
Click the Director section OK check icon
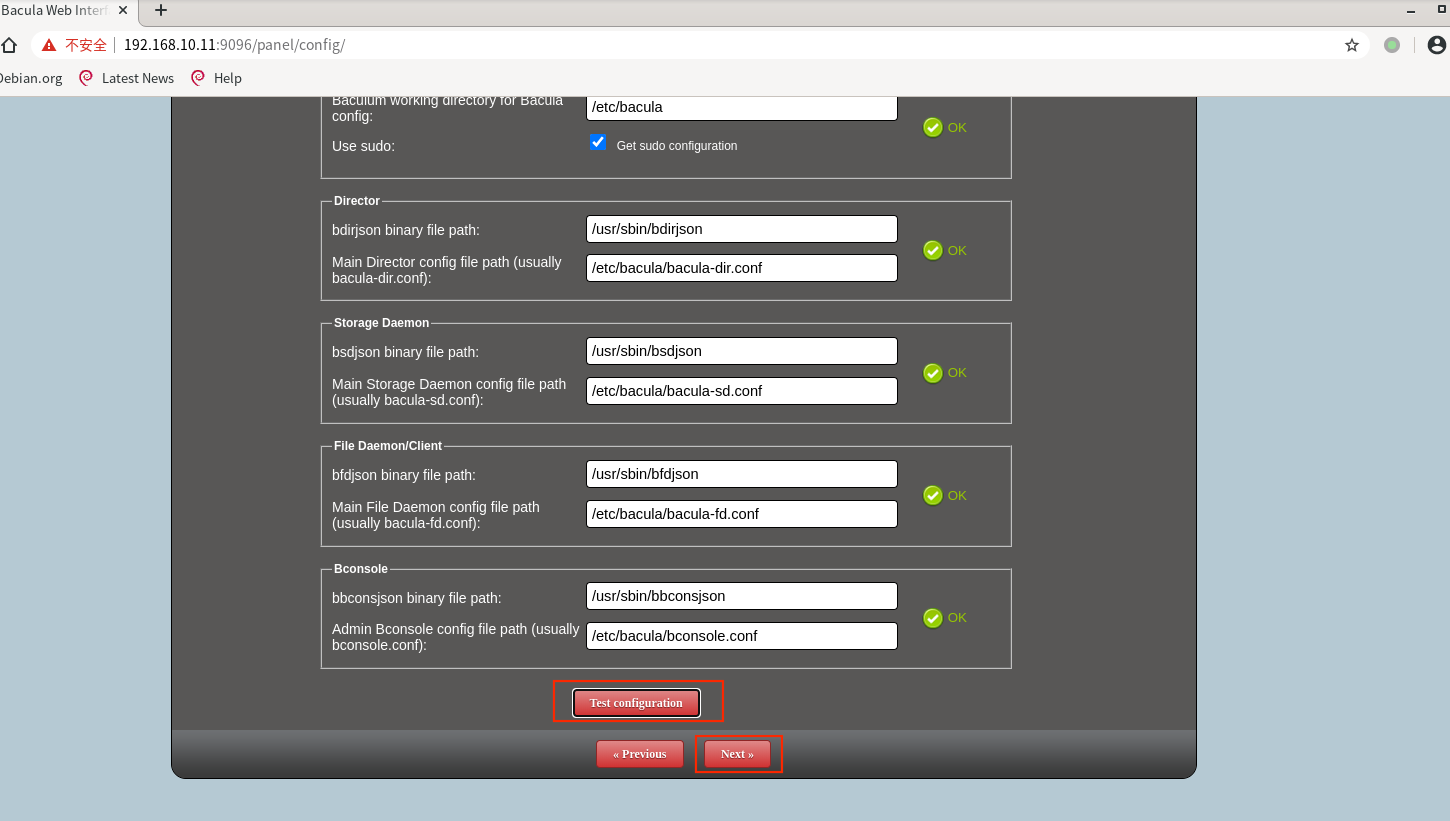pos(933,250)
